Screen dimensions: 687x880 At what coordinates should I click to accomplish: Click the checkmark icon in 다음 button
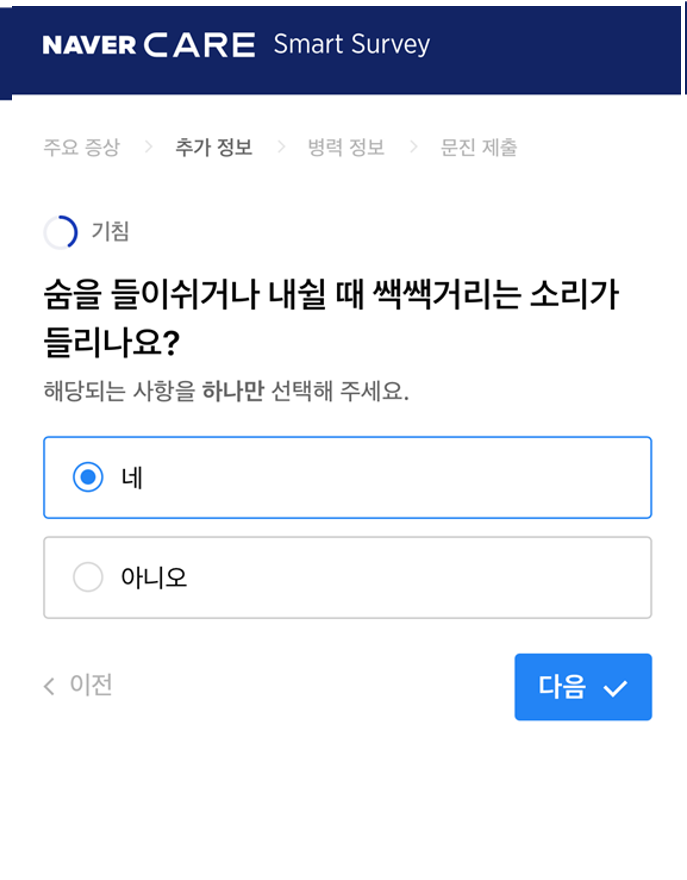(x=615, y=688)
